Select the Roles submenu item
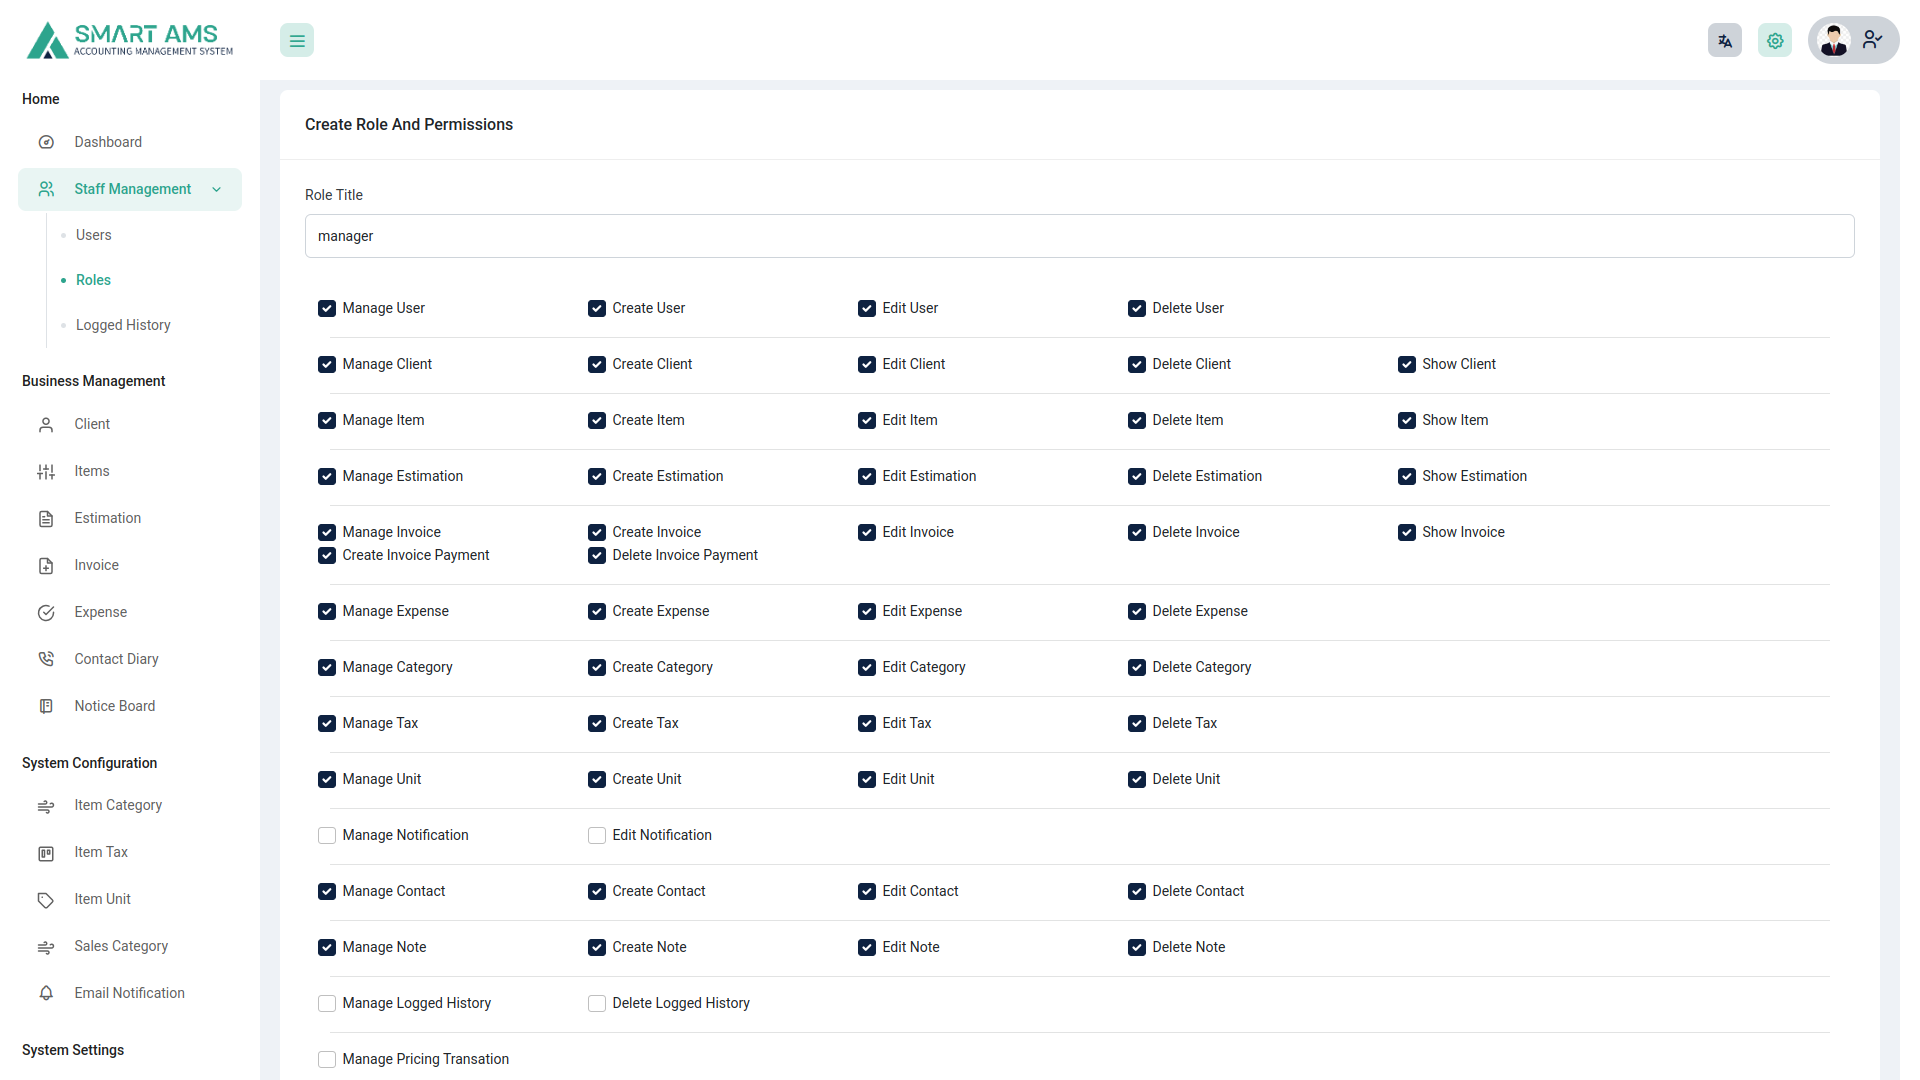The height and width of the screenshot is (1080, 1920). (x=93, y=280)
